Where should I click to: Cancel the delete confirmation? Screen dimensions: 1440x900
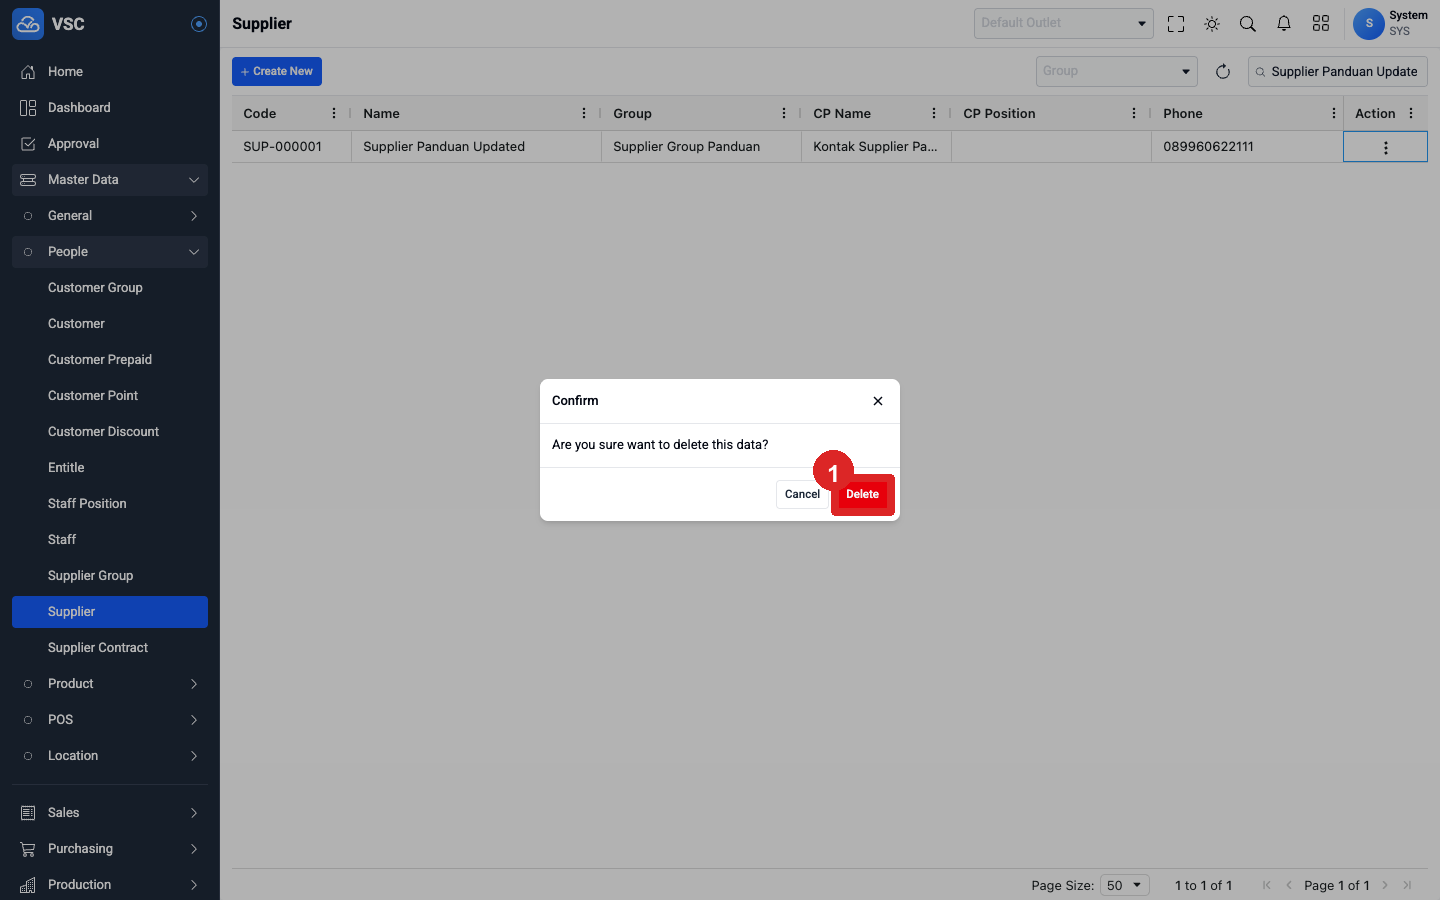coord(802,494)
